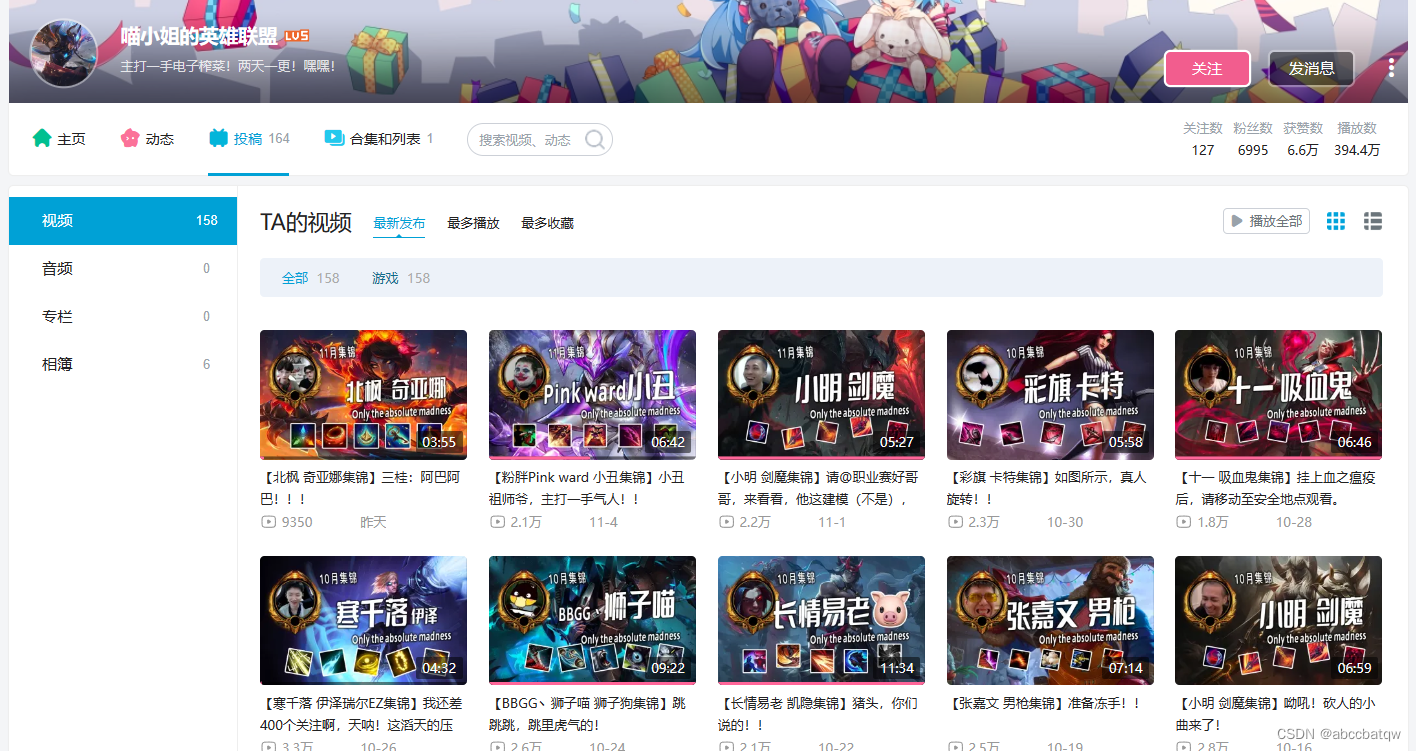Play all videos with 播放全部
1416x751 pixels.
pos(1266,221)
